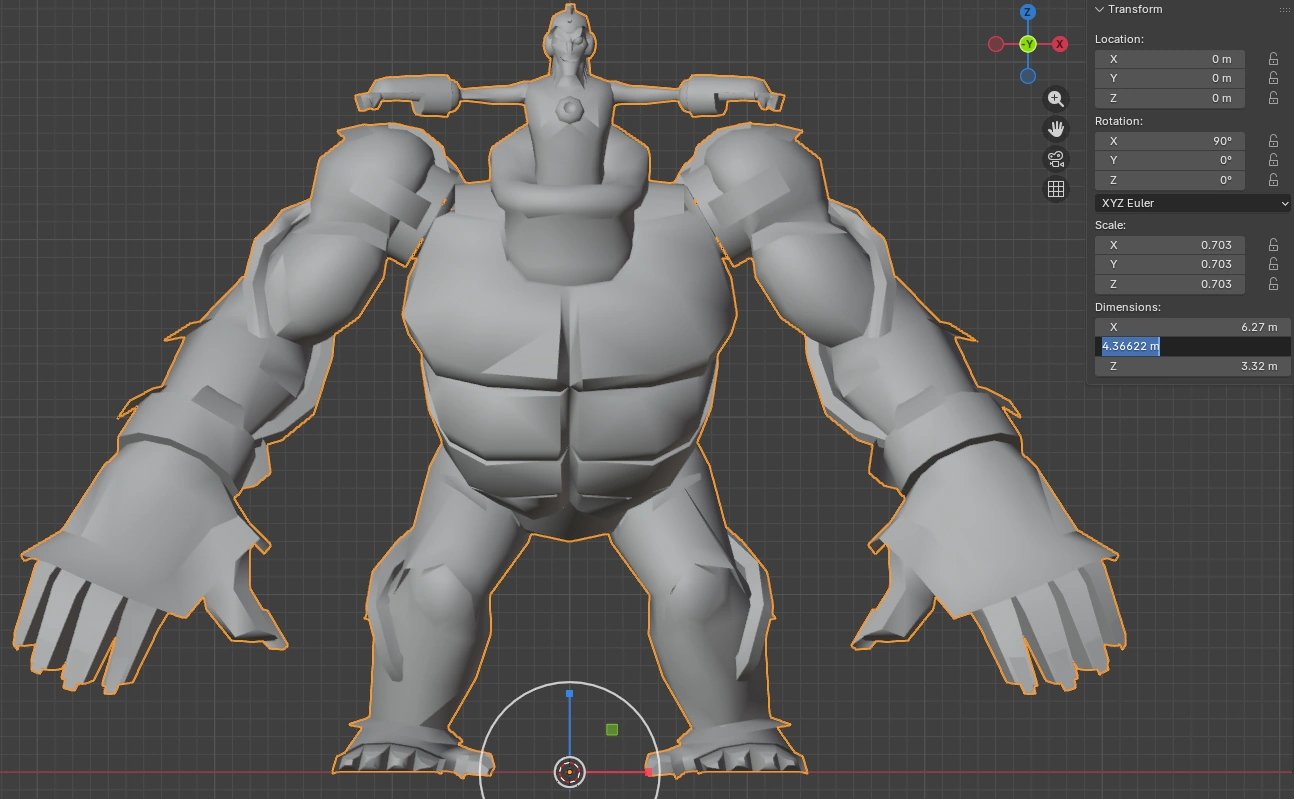This screenshot has width=1294, height=799.
Task: Click the Transform panel drag handle dots
Action: click(x=1284, y=10)
